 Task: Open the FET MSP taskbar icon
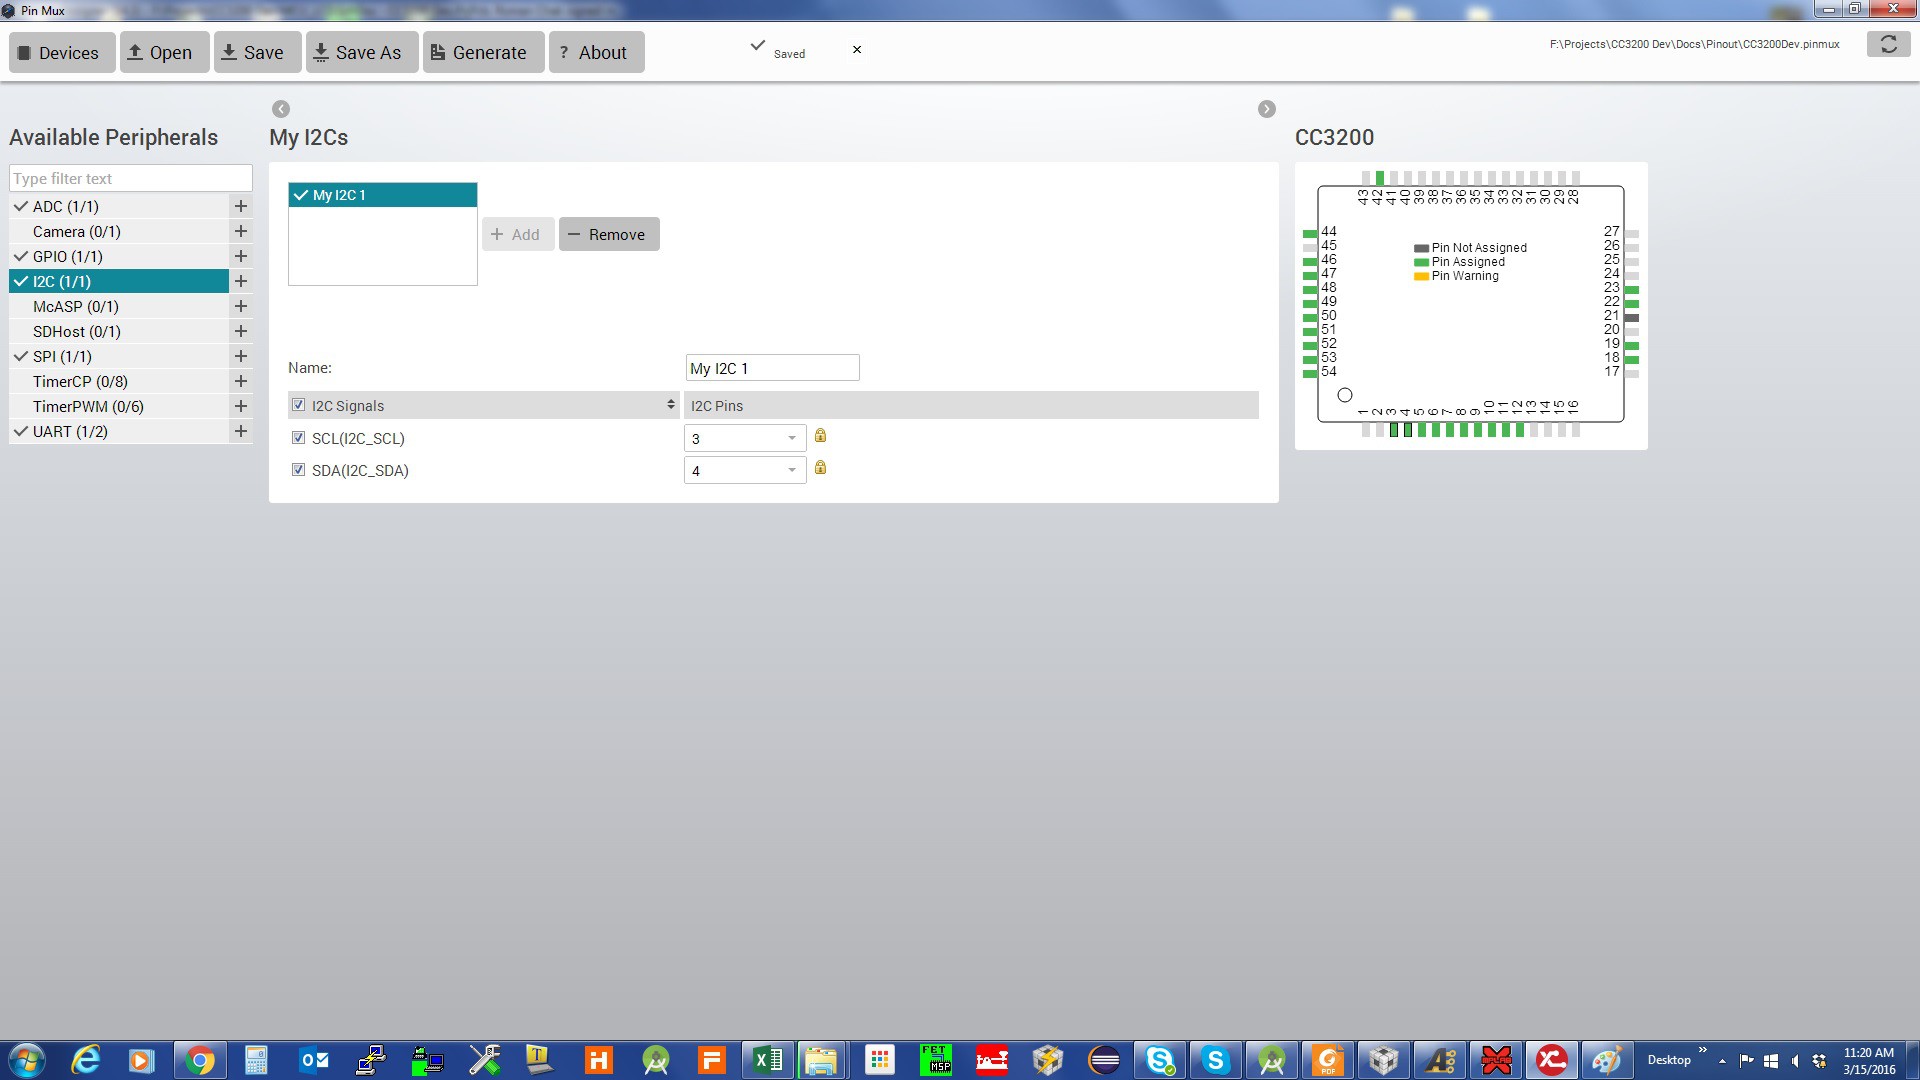[x=936, y=1060]
